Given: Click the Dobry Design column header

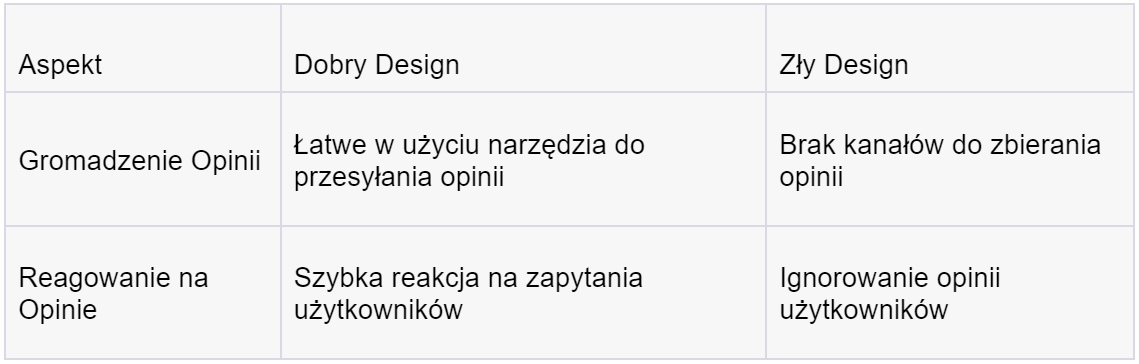Looking at the screenshot, I should 523,49.
